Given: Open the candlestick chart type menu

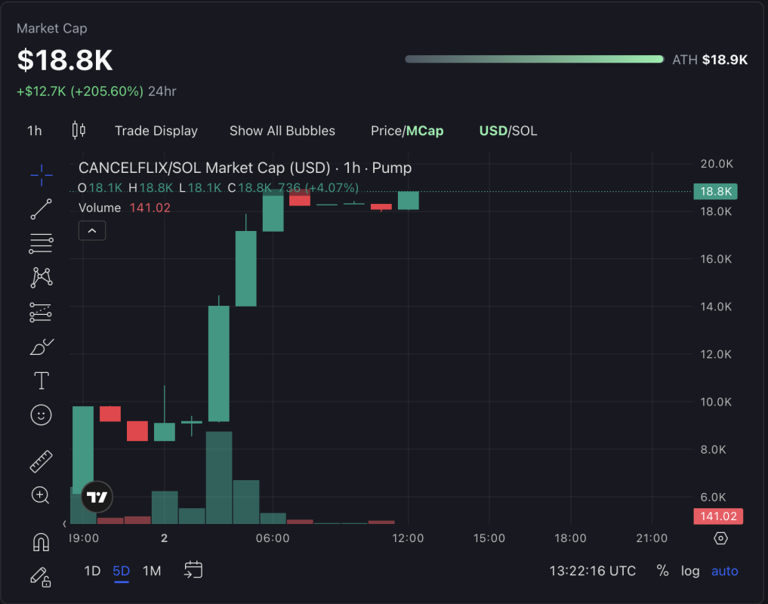Looking at the screenshot, I should [79, 131].
